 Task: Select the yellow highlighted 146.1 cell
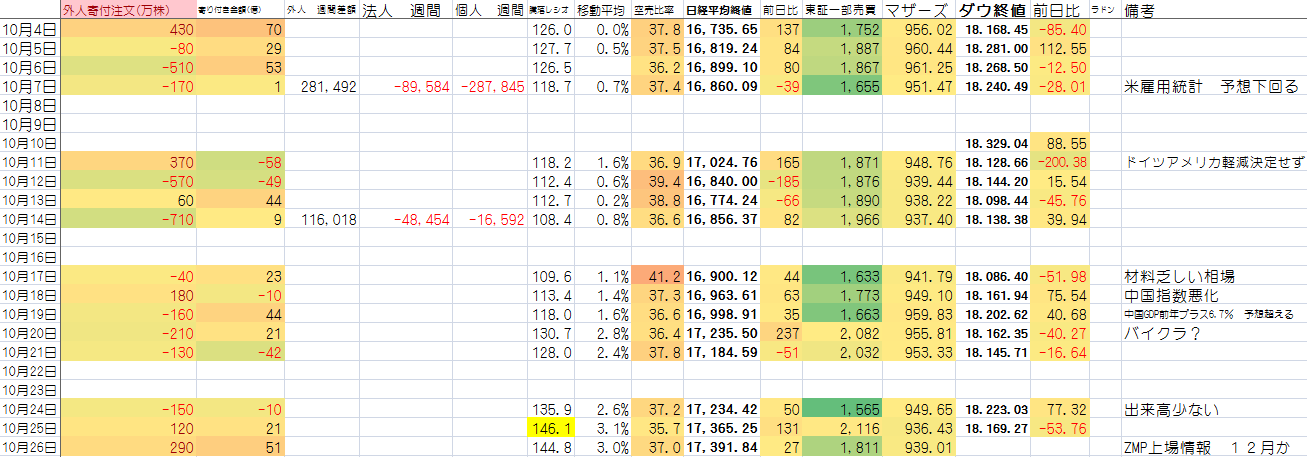551,427
